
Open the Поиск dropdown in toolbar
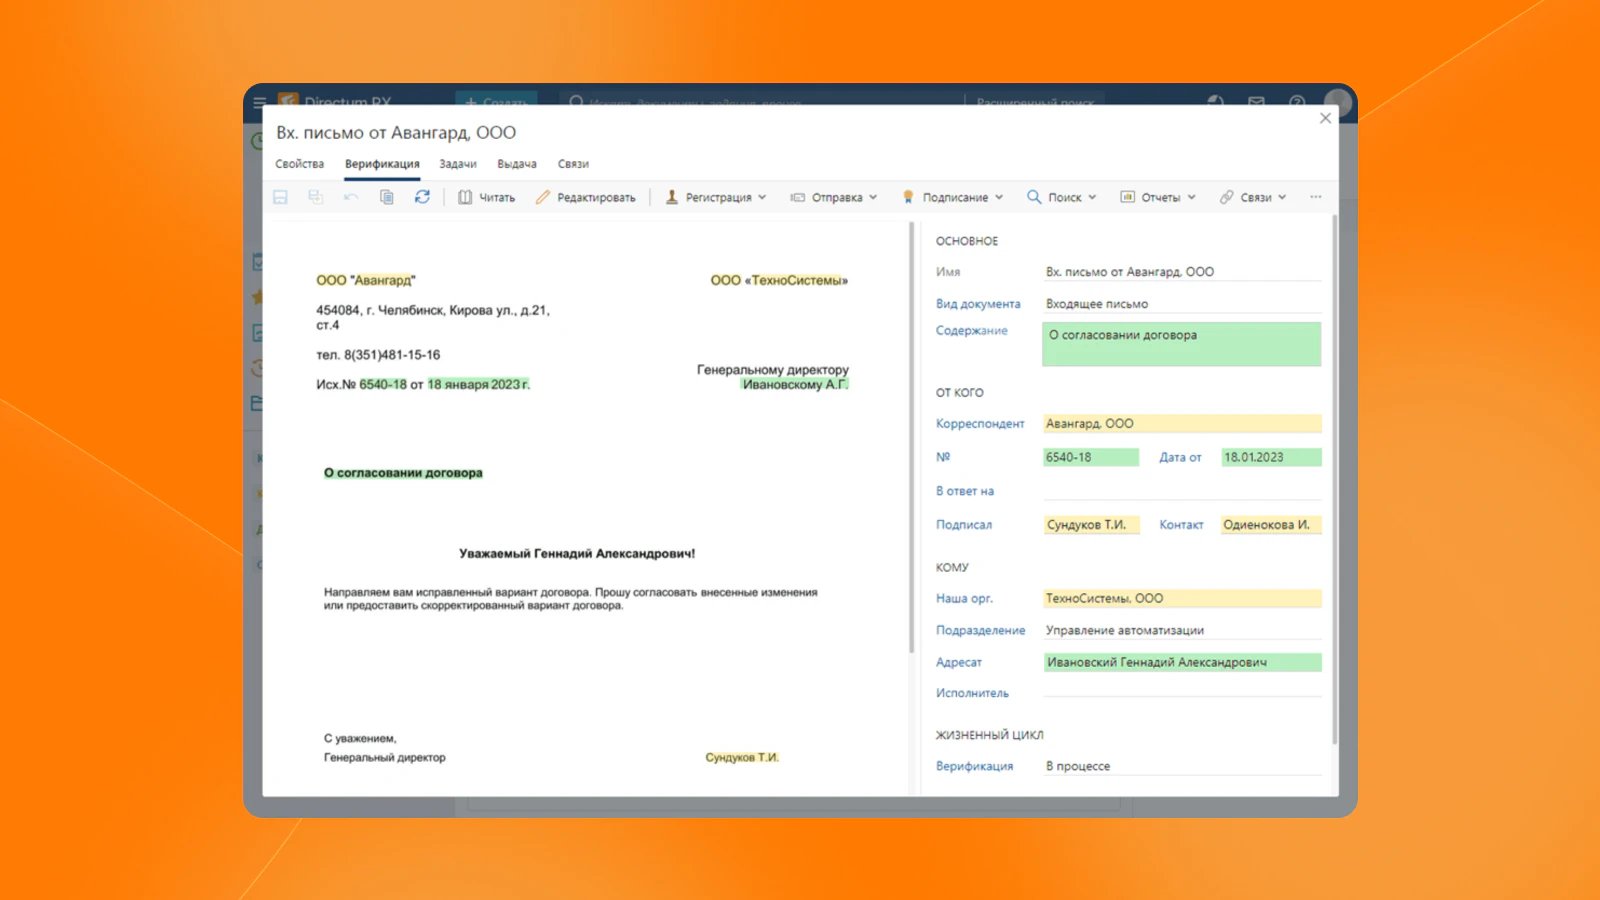[1062, 198]
